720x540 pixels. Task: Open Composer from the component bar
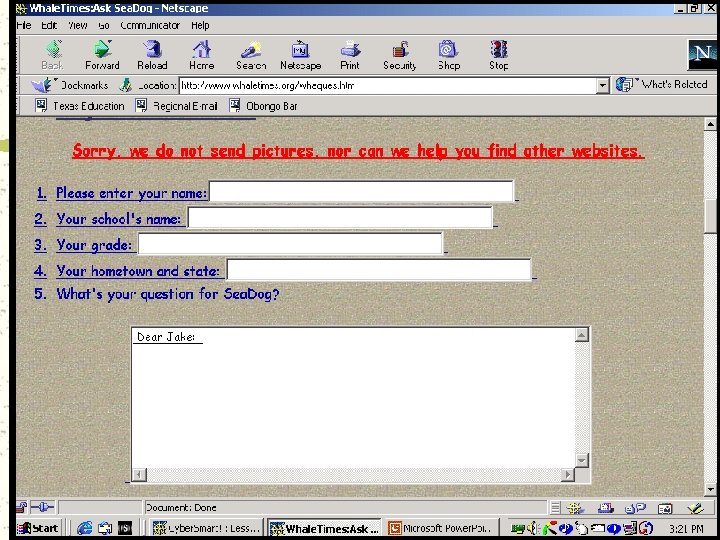[696, 508]
